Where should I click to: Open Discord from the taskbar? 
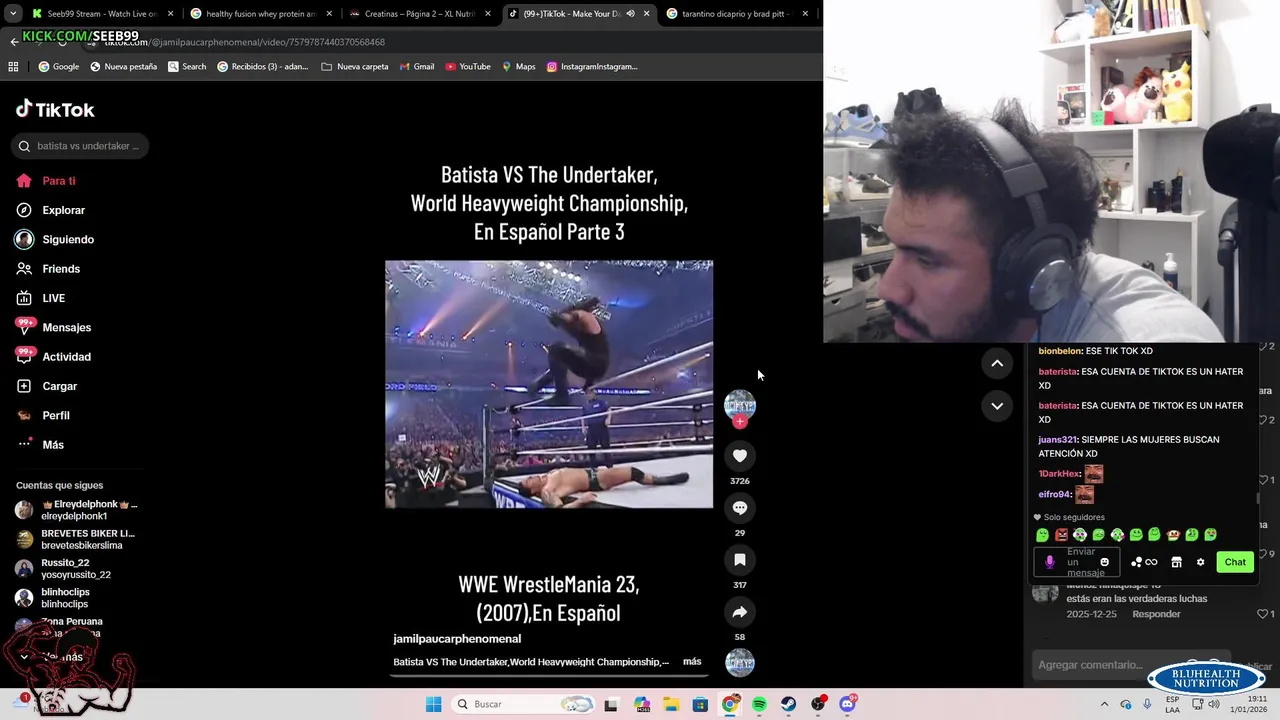[848, 704]
